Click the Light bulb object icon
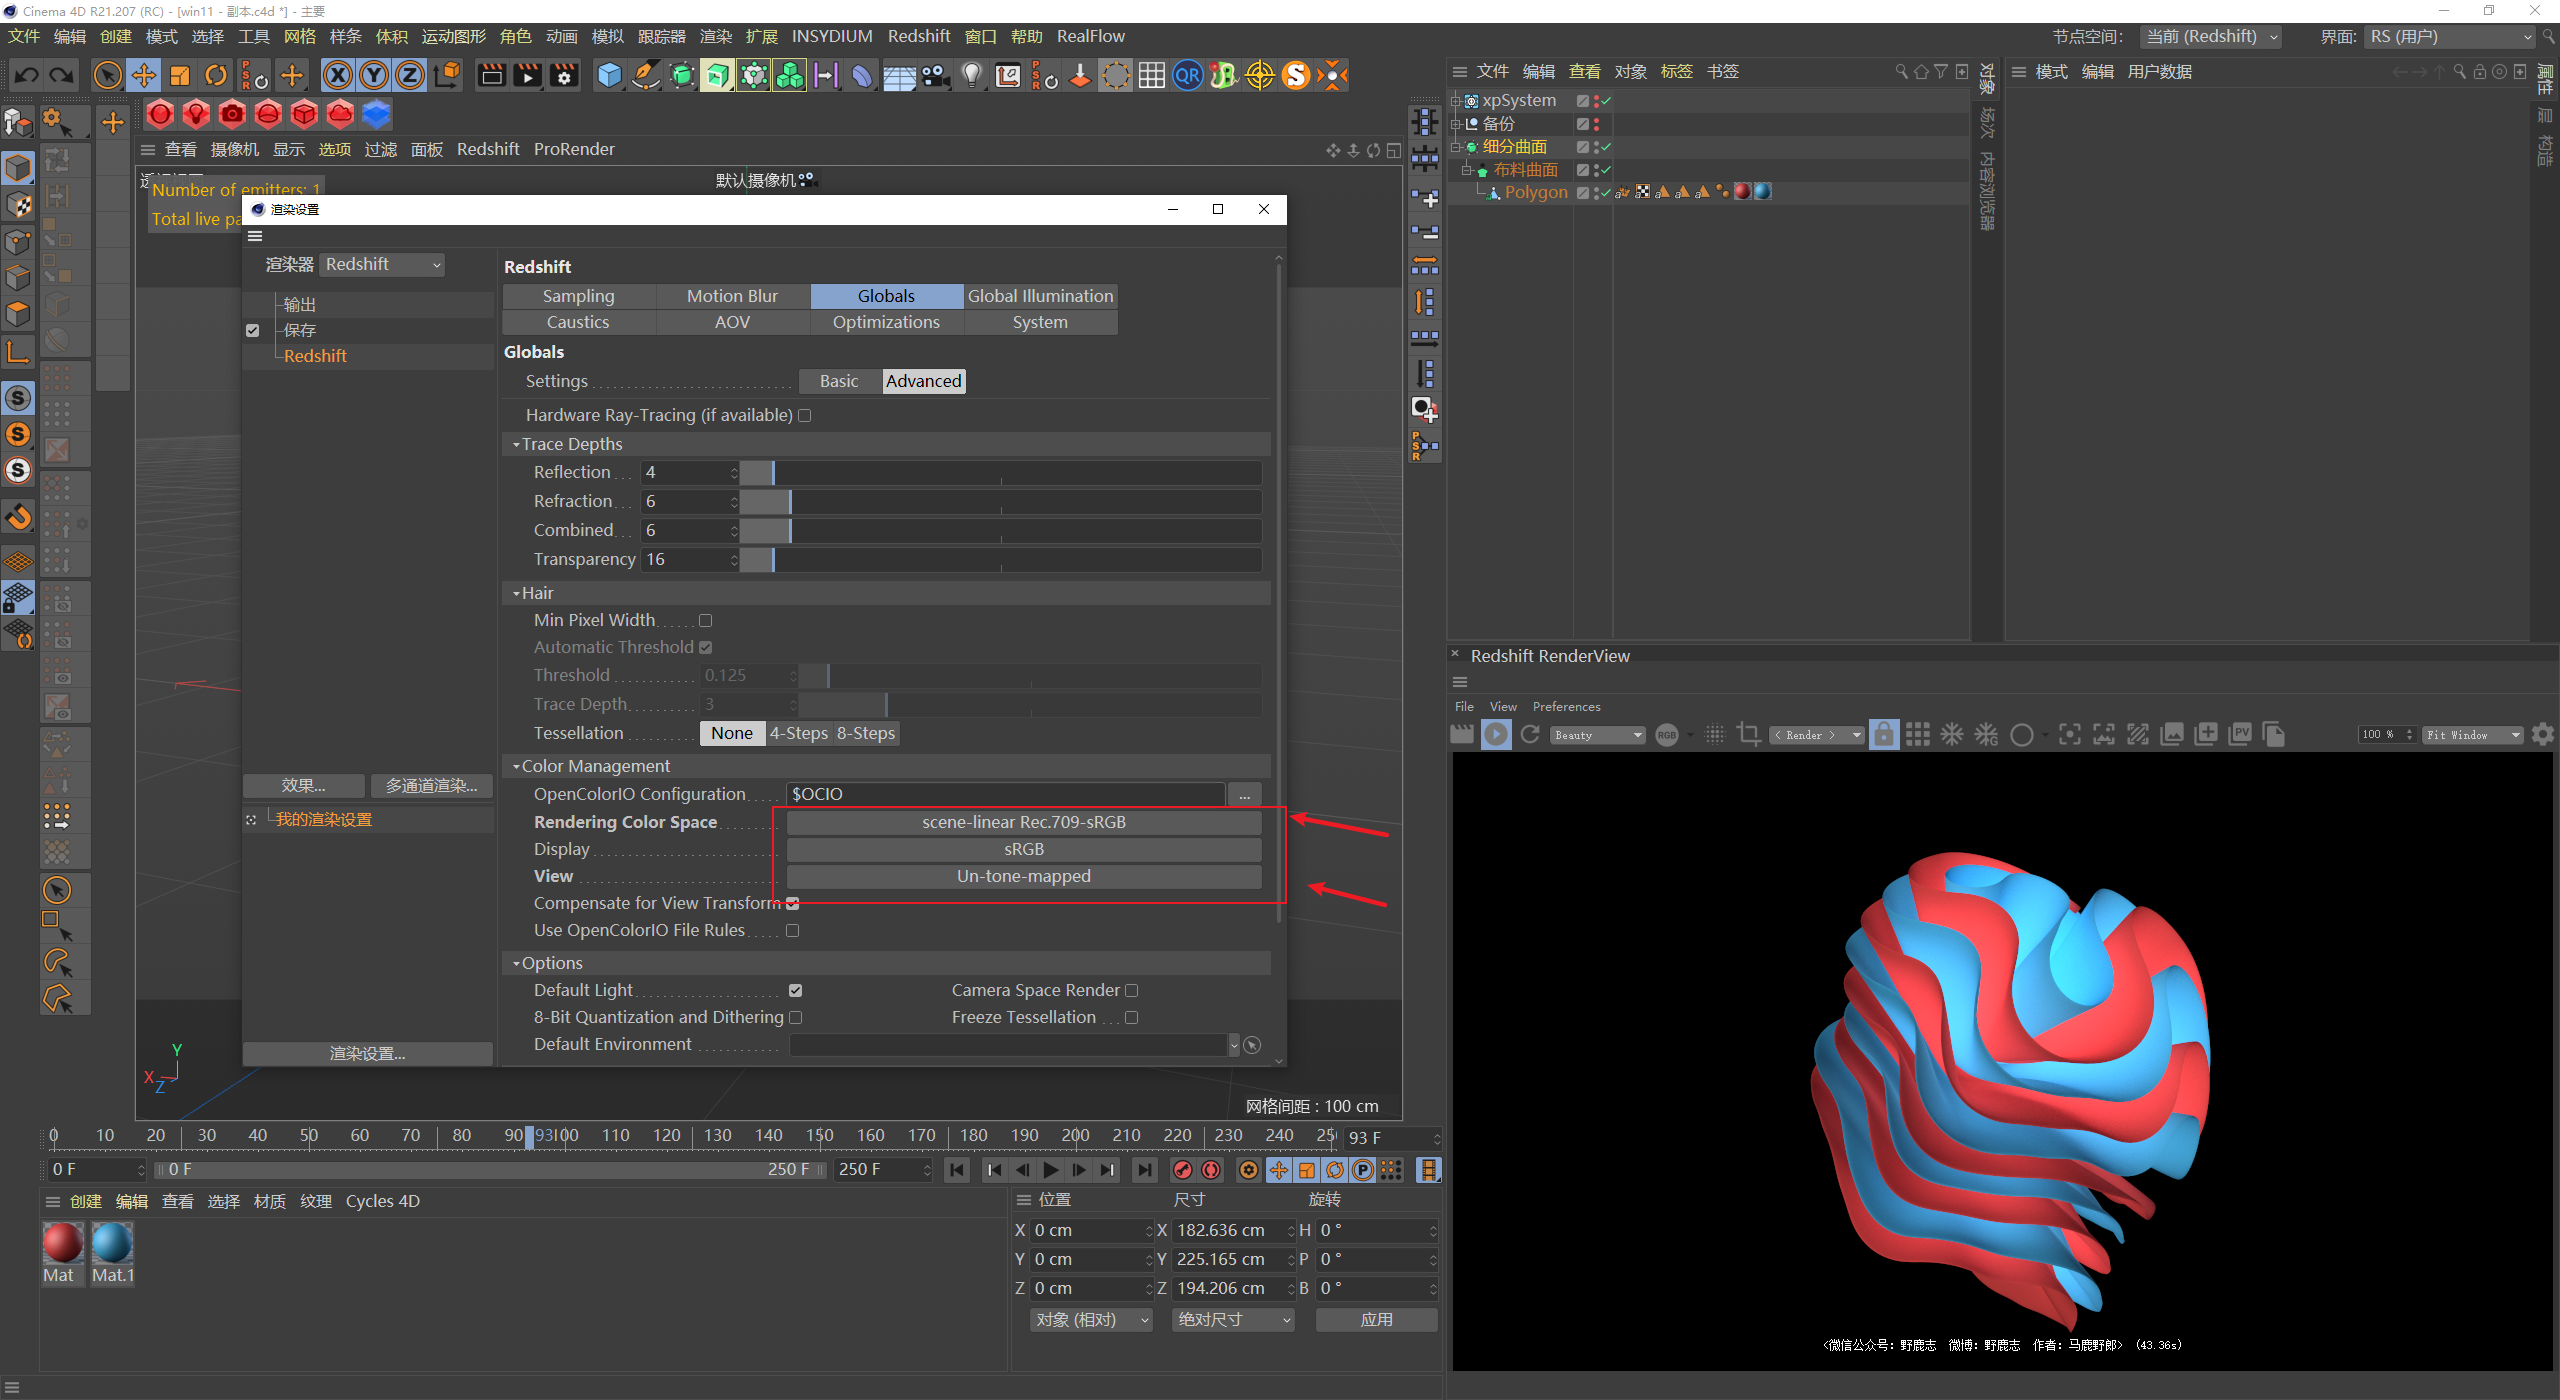This screenshot has width=2560, height=1400. click(x=972, y=75)
